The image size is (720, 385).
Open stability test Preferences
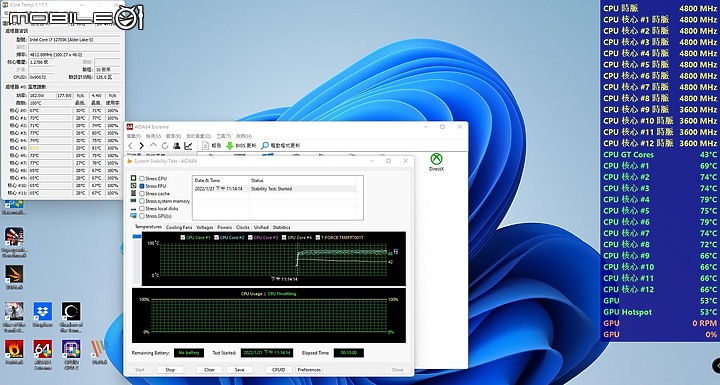pyautogui.click(x=309, y=369)
